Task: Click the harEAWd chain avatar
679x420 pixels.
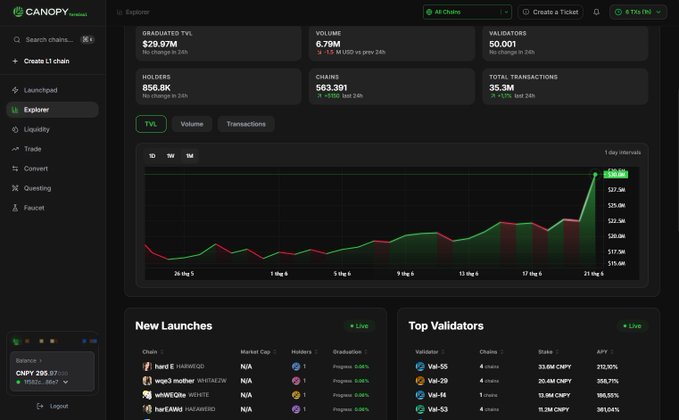Action: pos(147,409)
